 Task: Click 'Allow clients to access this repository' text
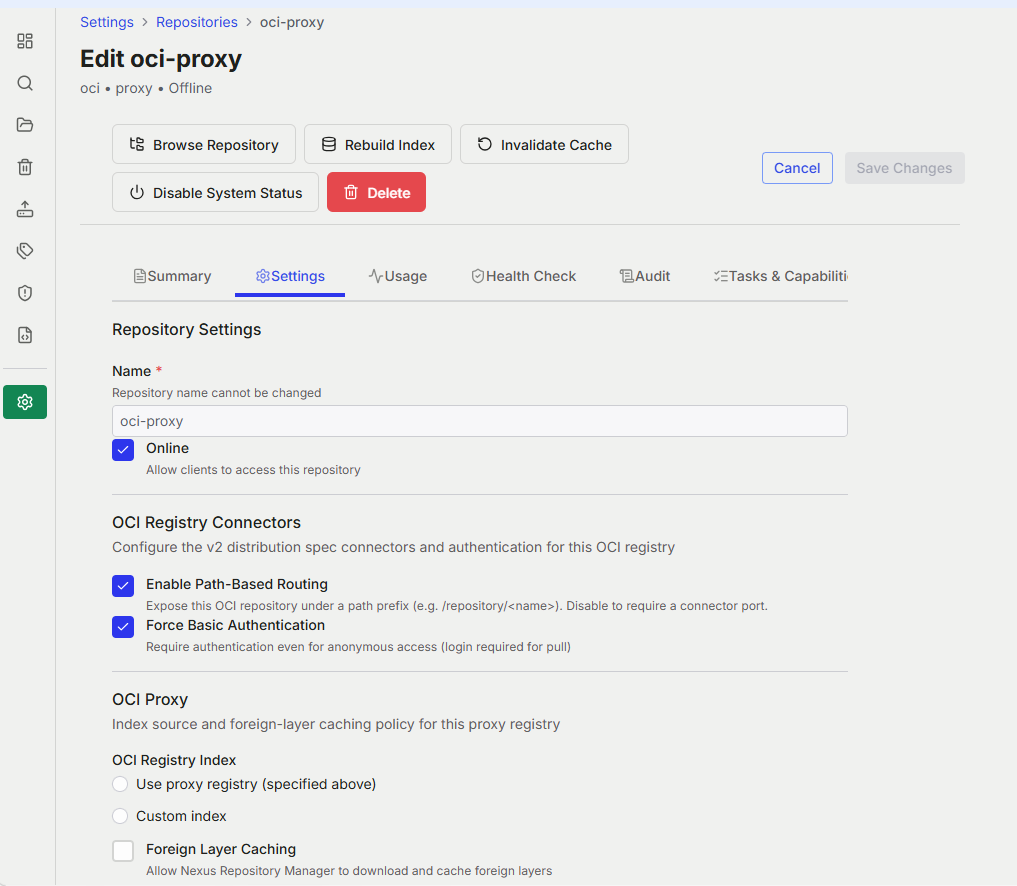(x=253, y=470)
